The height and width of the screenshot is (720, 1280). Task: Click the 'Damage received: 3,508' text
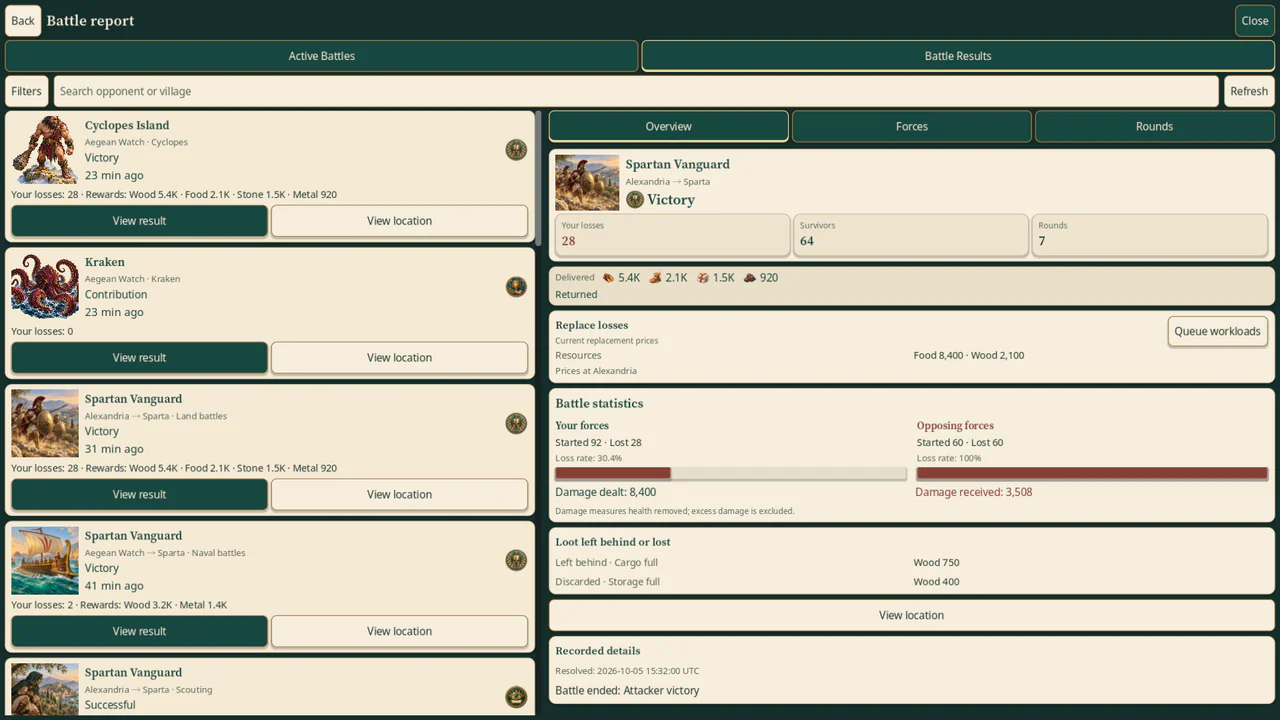[974, 492]
